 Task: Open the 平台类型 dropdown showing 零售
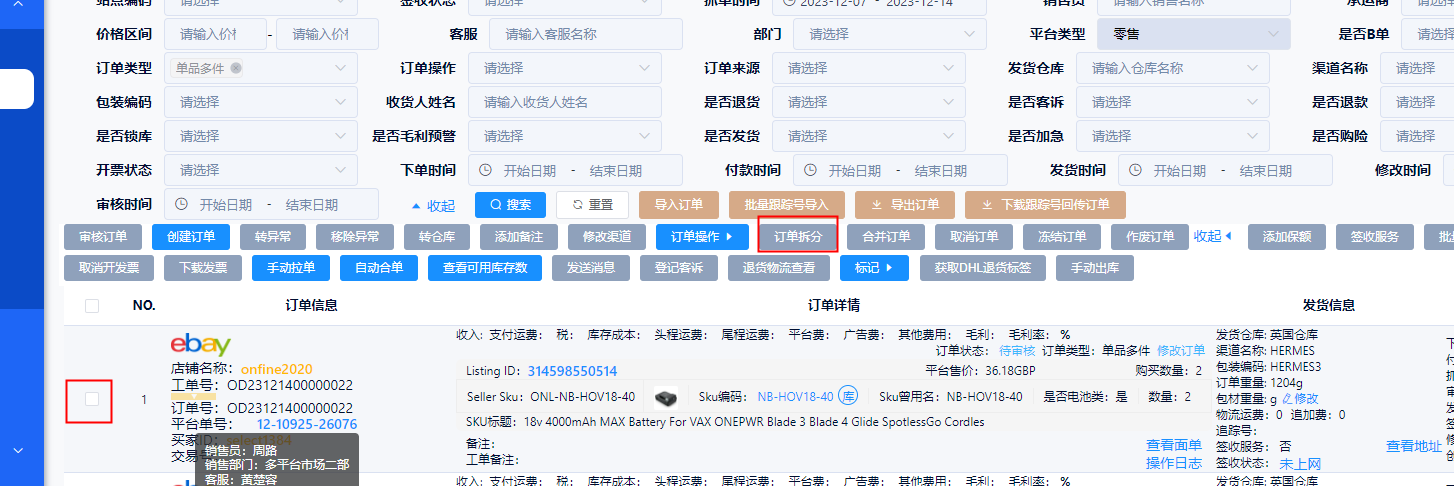(1194, 34)
